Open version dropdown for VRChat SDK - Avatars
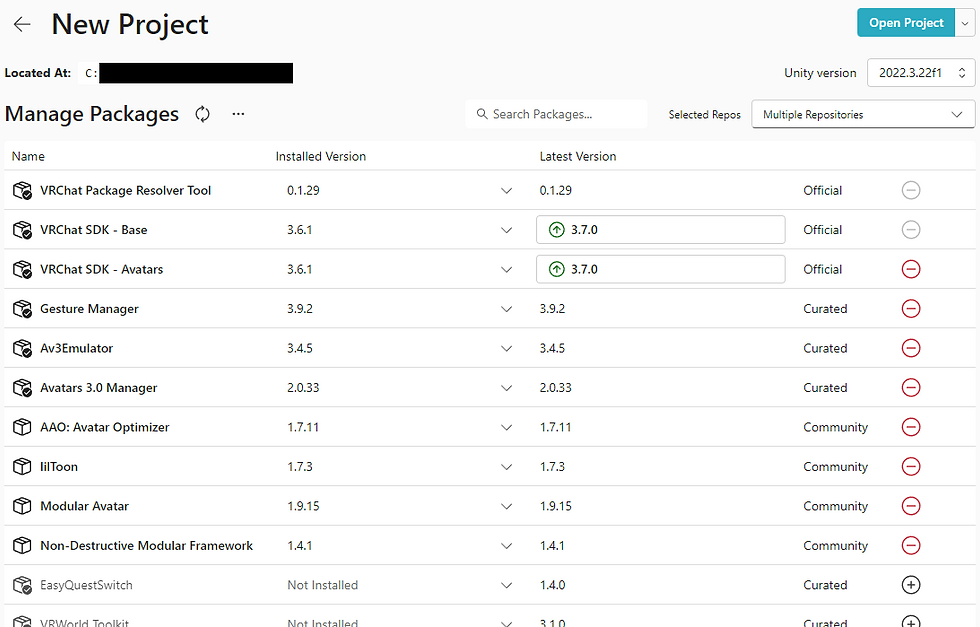980x627 pixels. (x=506, y=269)
